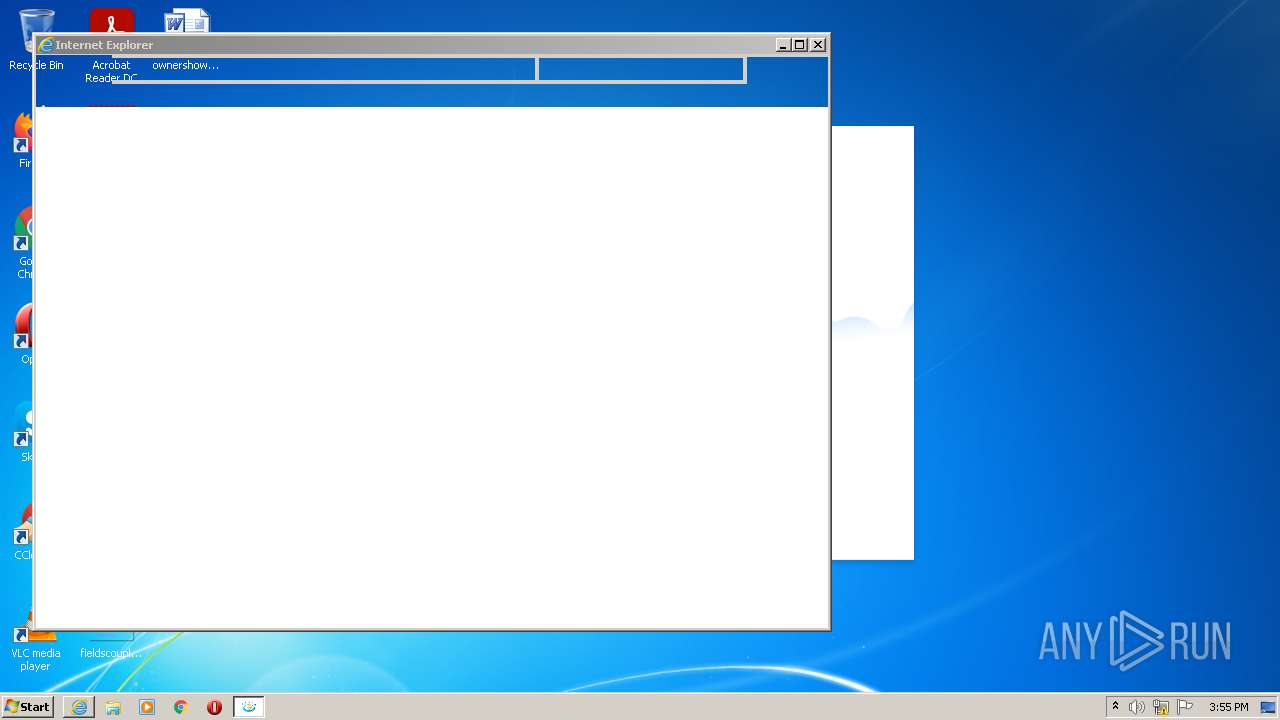This screenshot has height=720, width=1280.
Task: Close the Internet Explorer window
Action: click(x=818, y=45)
